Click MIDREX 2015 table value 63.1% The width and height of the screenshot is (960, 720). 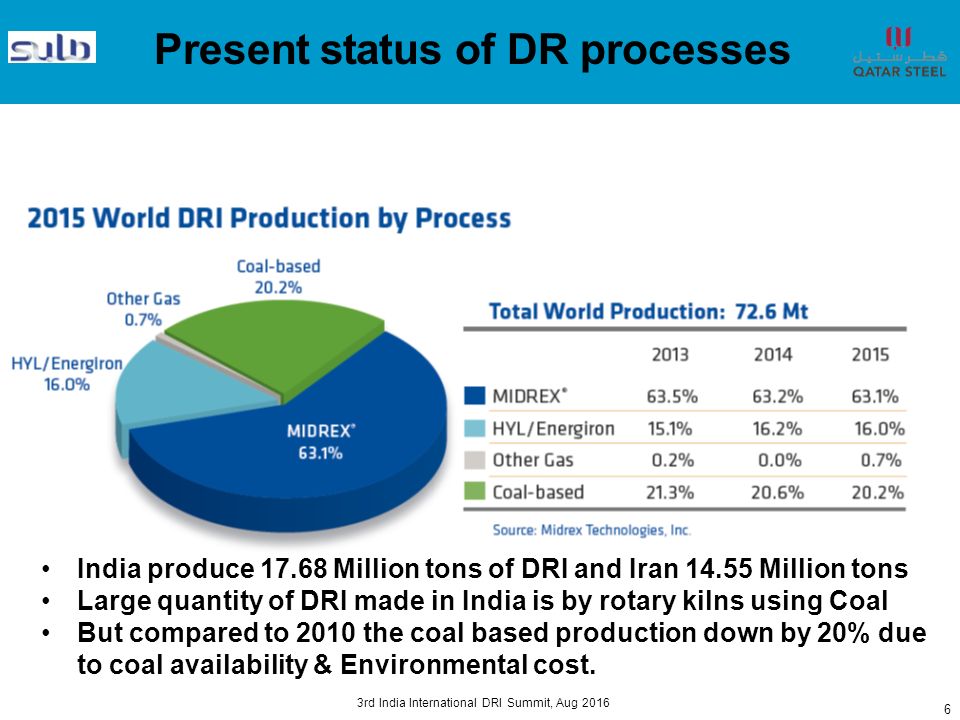coord(874,397)
